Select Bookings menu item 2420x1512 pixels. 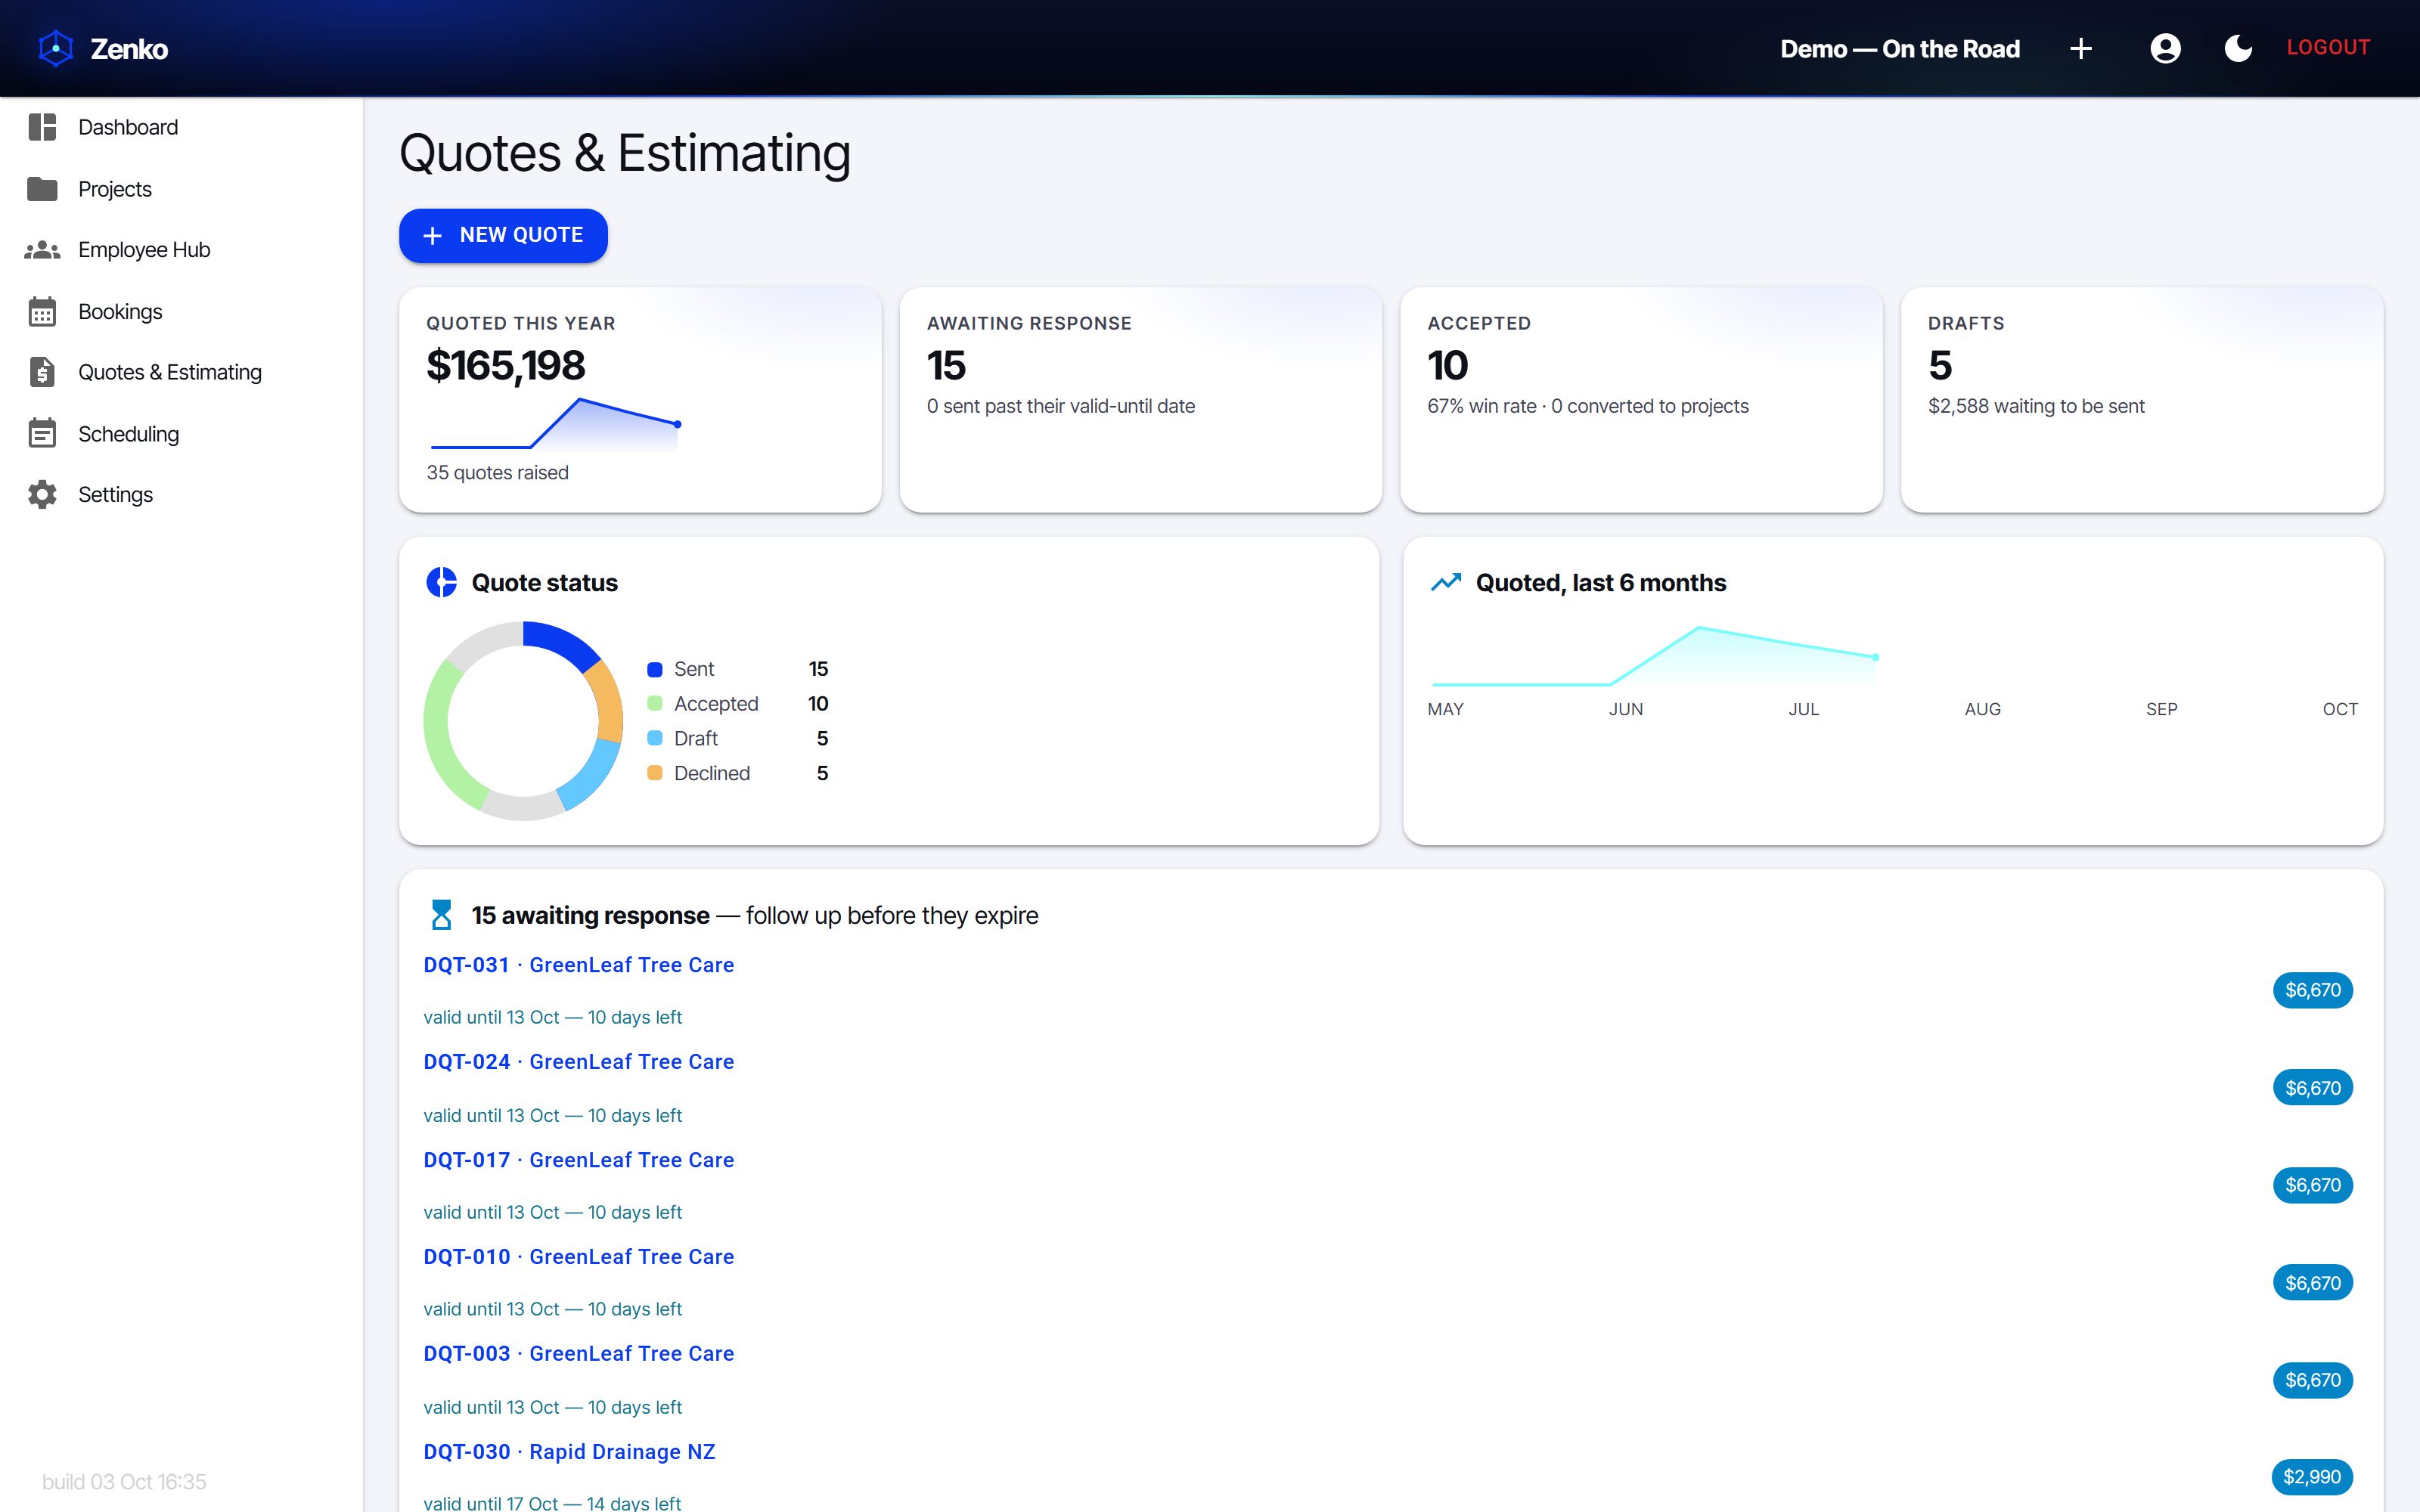click(x=182, y=311)
